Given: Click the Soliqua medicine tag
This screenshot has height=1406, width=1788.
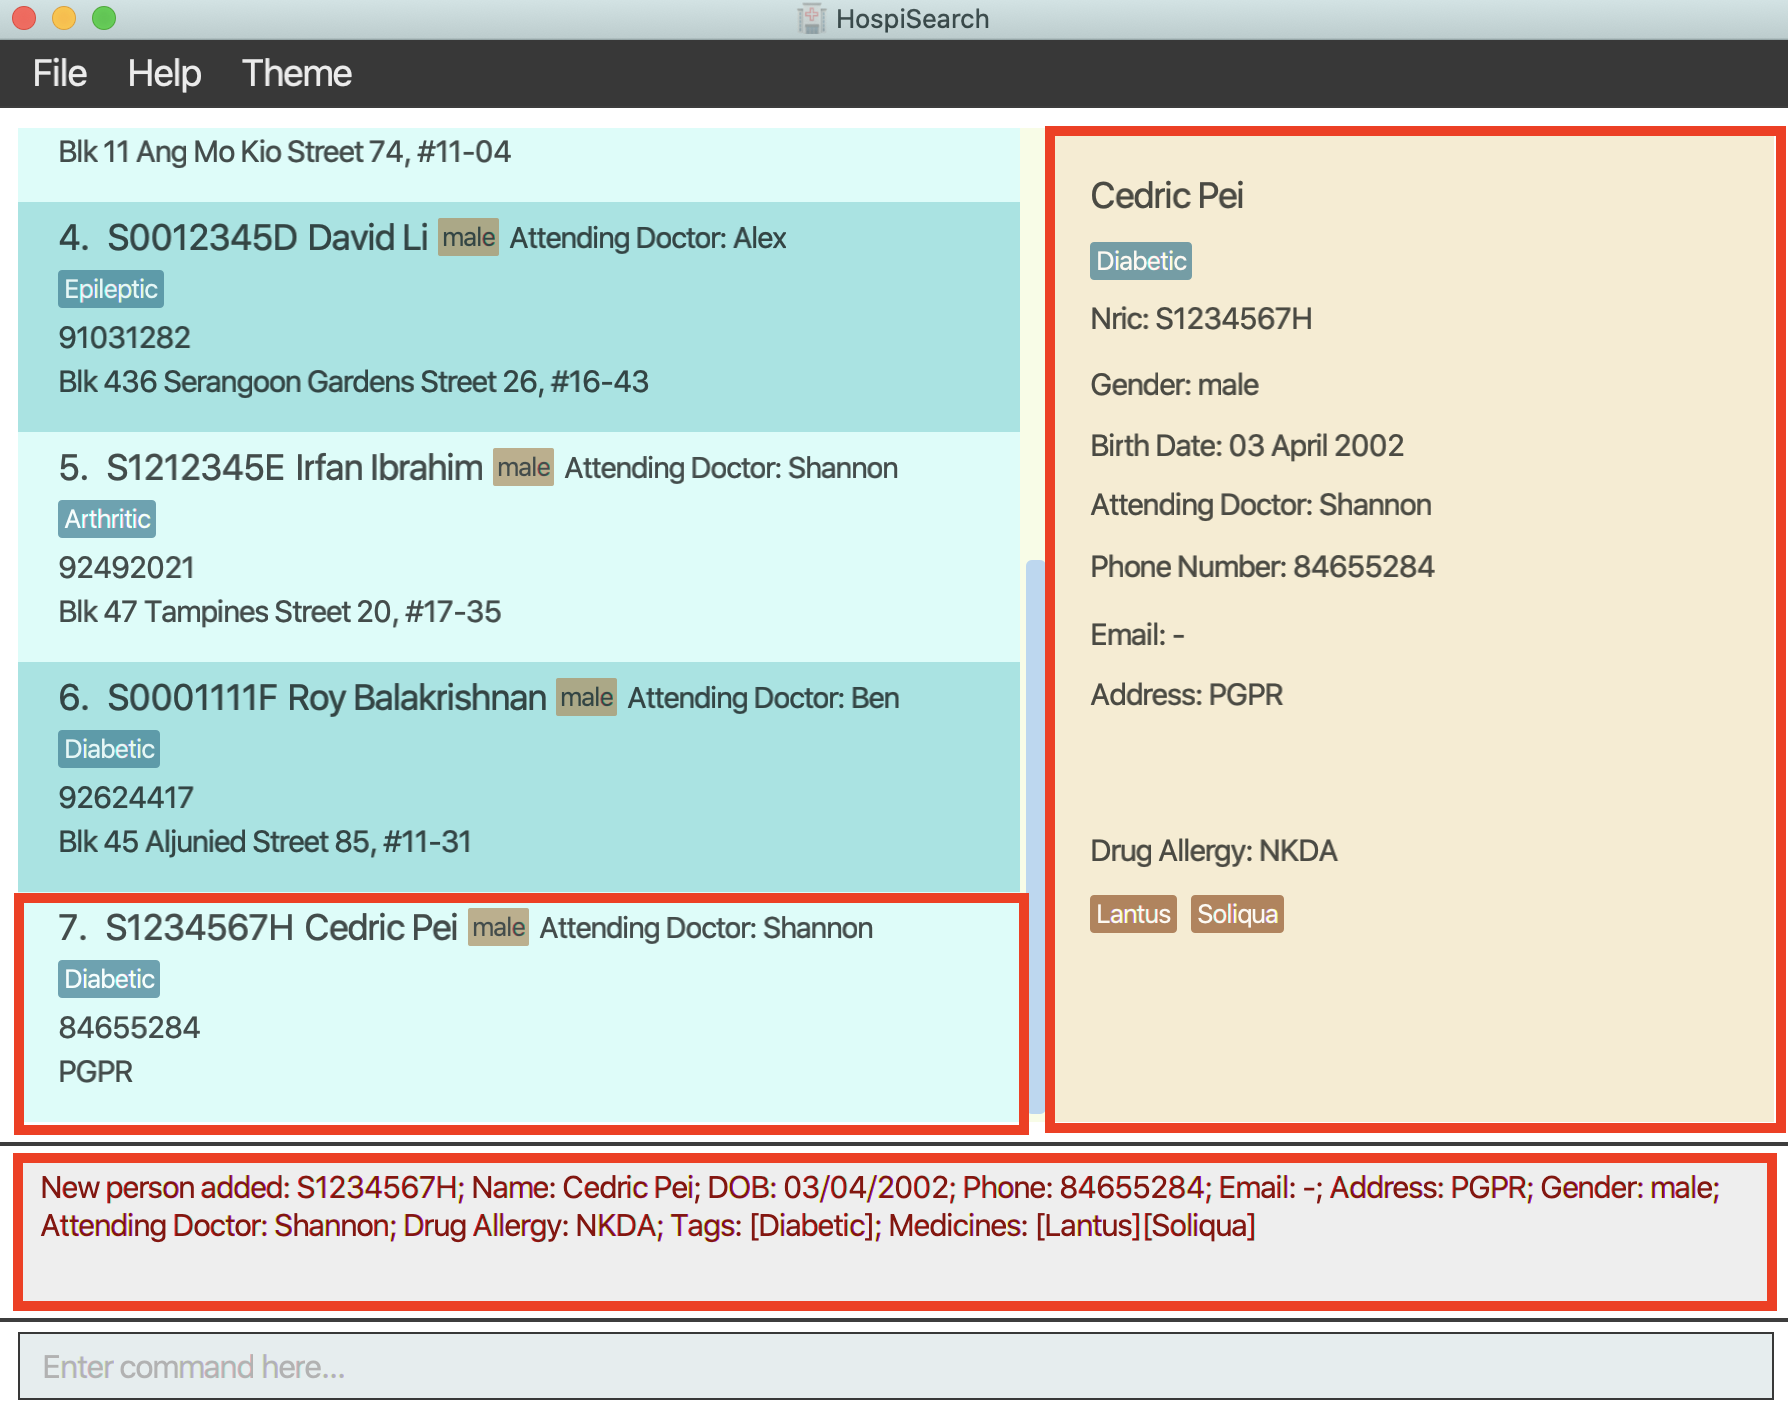Looking at the screenshot, I should pyautogui.click(x=1237, y=914).
